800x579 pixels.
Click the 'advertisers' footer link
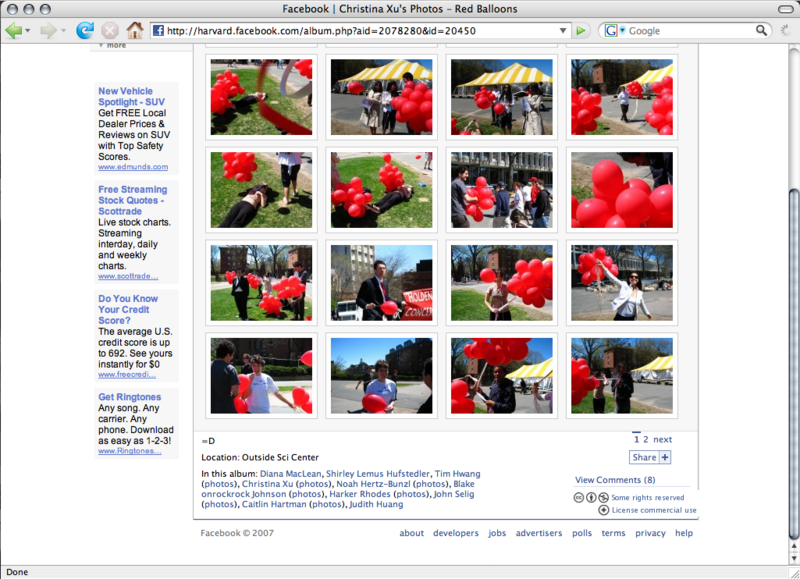[539, 533]
